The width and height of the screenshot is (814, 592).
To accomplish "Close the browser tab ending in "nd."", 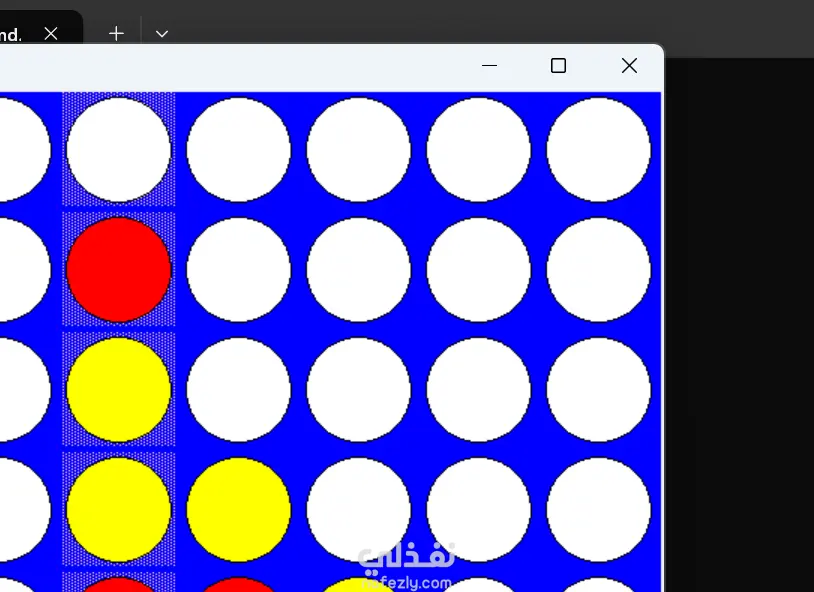I will click(x=51, y=34).
